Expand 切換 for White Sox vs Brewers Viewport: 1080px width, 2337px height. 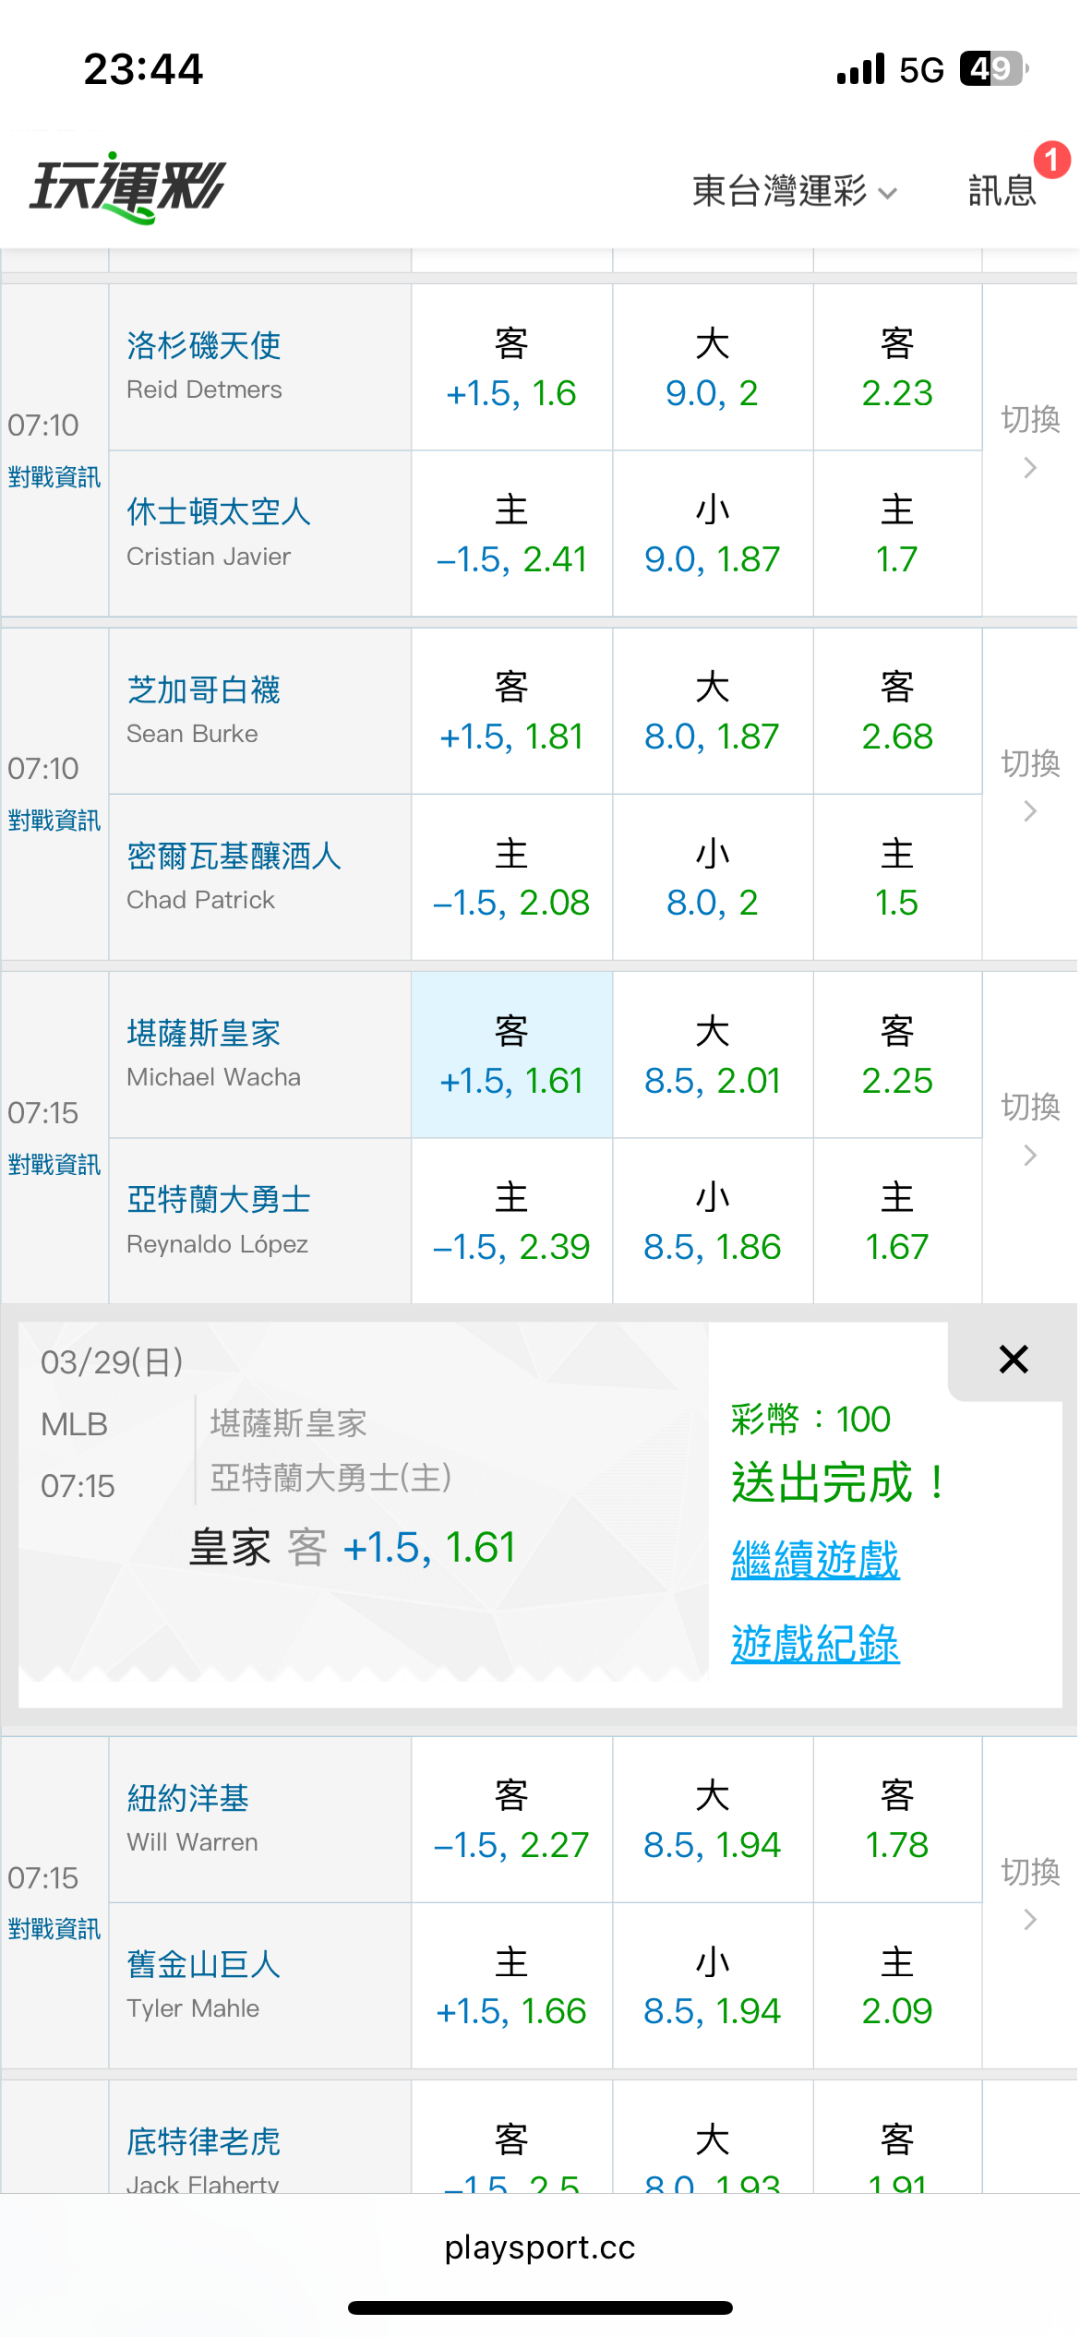point(1030,784)
